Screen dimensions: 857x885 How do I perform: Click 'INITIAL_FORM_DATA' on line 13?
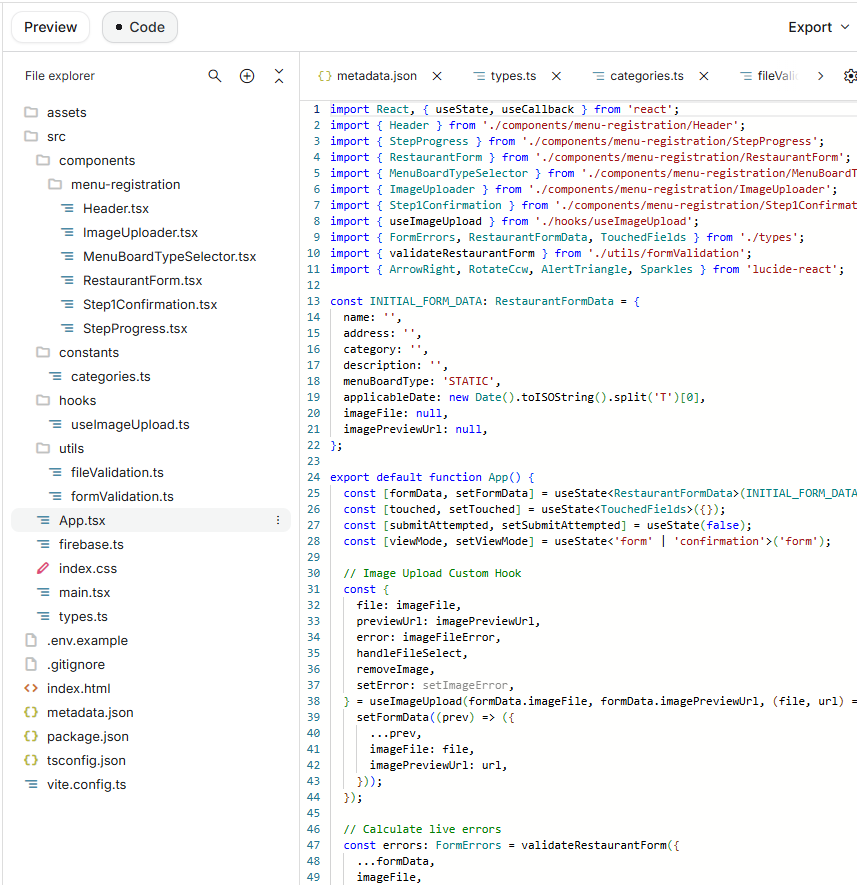(x=425, y=301)
